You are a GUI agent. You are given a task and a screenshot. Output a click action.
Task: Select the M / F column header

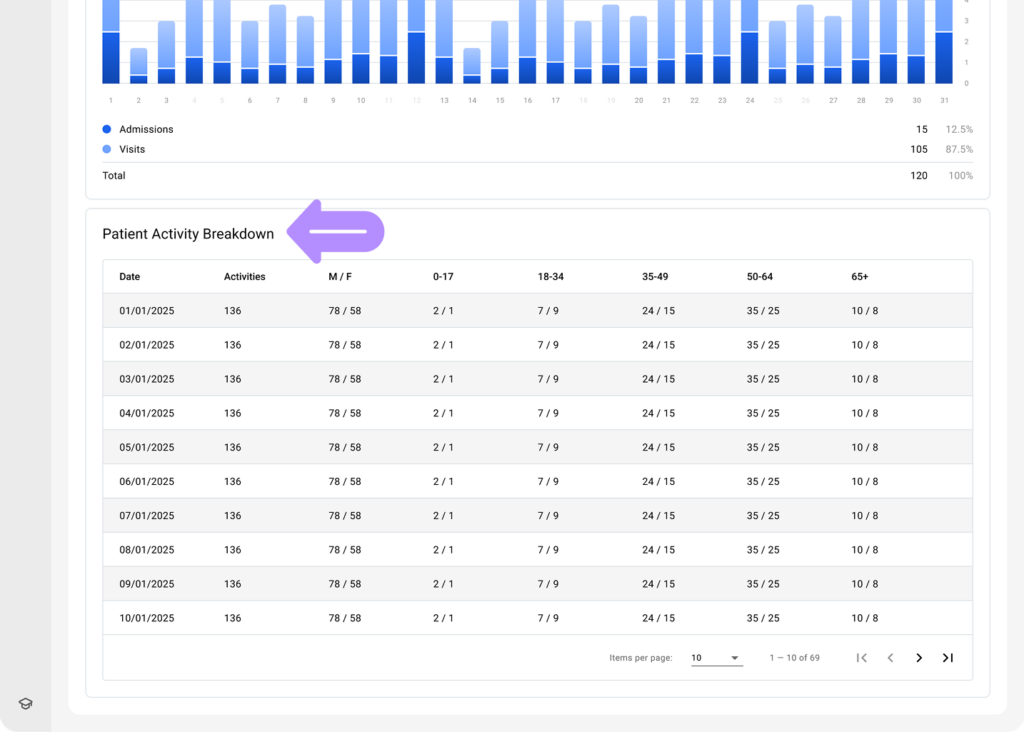pyautogui.click(x=340, y=276)
